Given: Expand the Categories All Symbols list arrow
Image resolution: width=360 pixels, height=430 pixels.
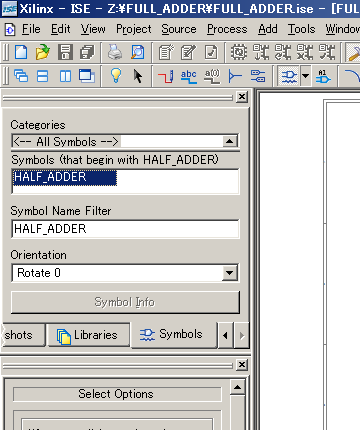Looking at the screenshot, I should point(229,141).
